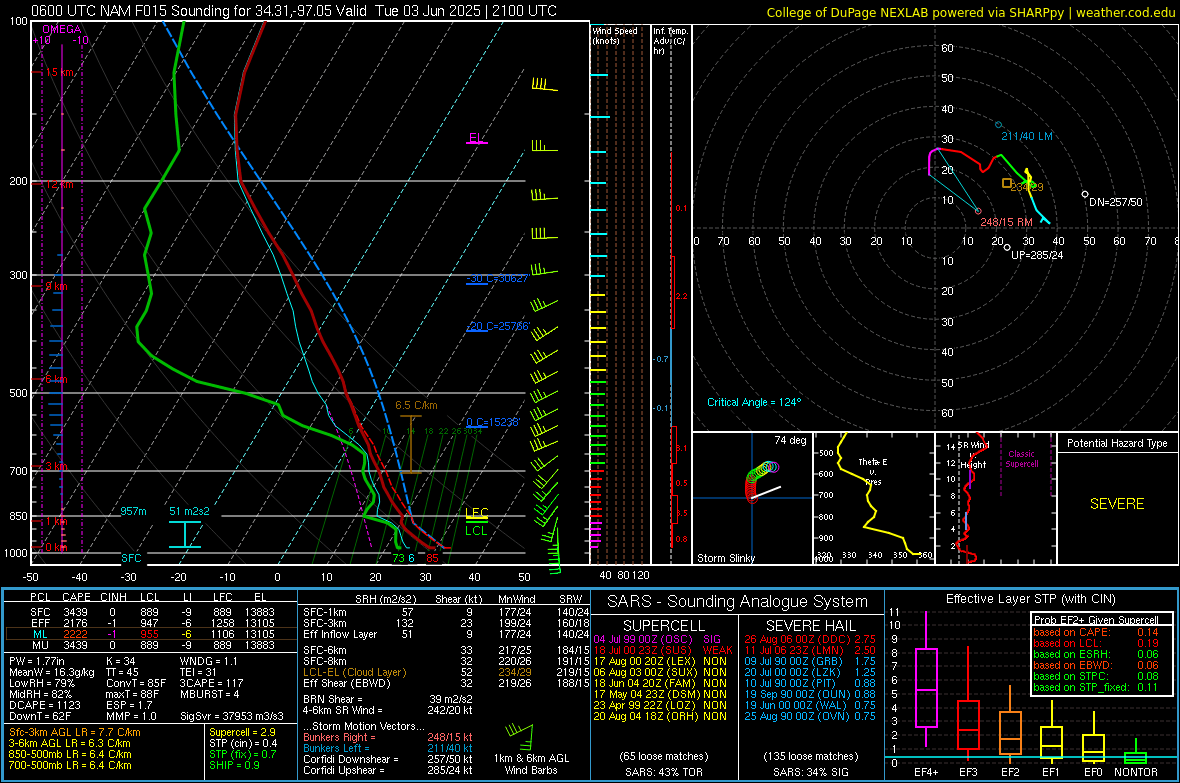Click the College of DuPage NEXLAB weather.cod.edu credit
This screenshot has width=1180, height=783.
[x=970, y=12]
